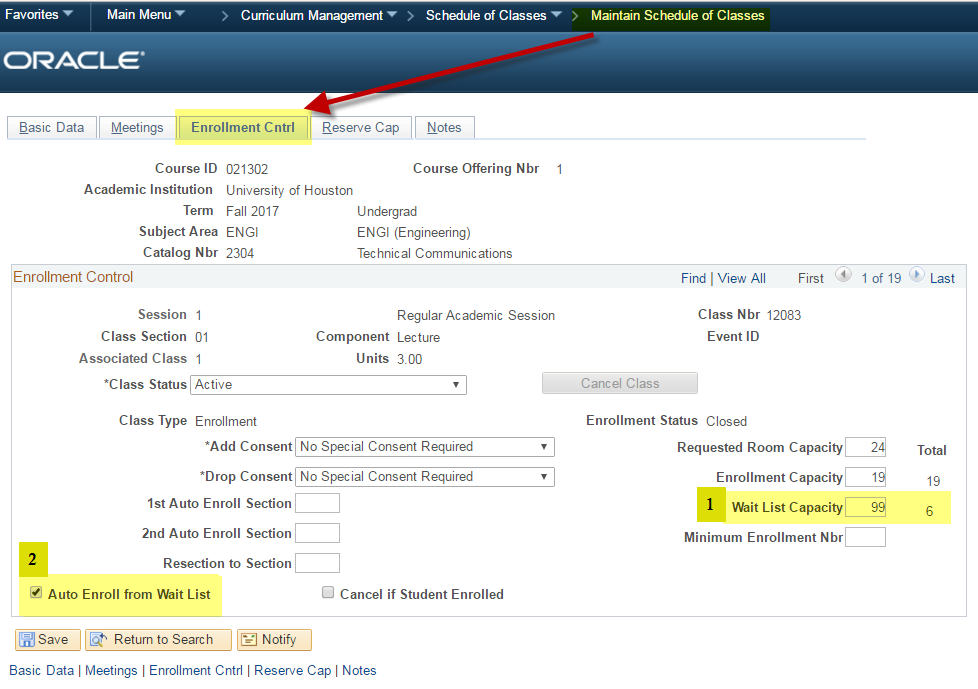Viewport: 978px width, 689px height.
Task: Open the Favorites menu
Action: pyautogui.click(x=39, y=15)
